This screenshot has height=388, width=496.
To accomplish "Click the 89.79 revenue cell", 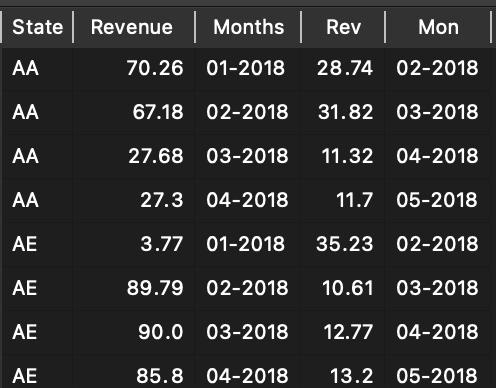I will click(x=134, y=288).
